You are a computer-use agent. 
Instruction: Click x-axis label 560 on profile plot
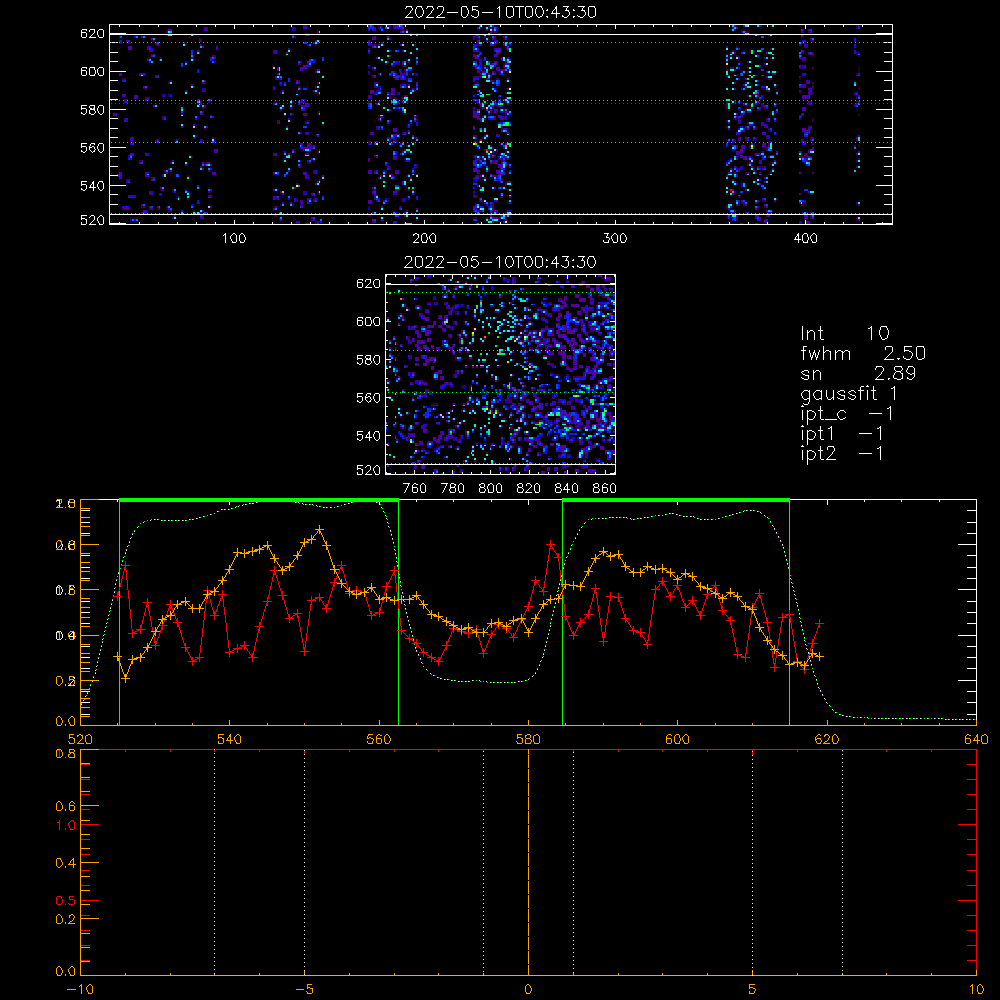pos(379,740)
